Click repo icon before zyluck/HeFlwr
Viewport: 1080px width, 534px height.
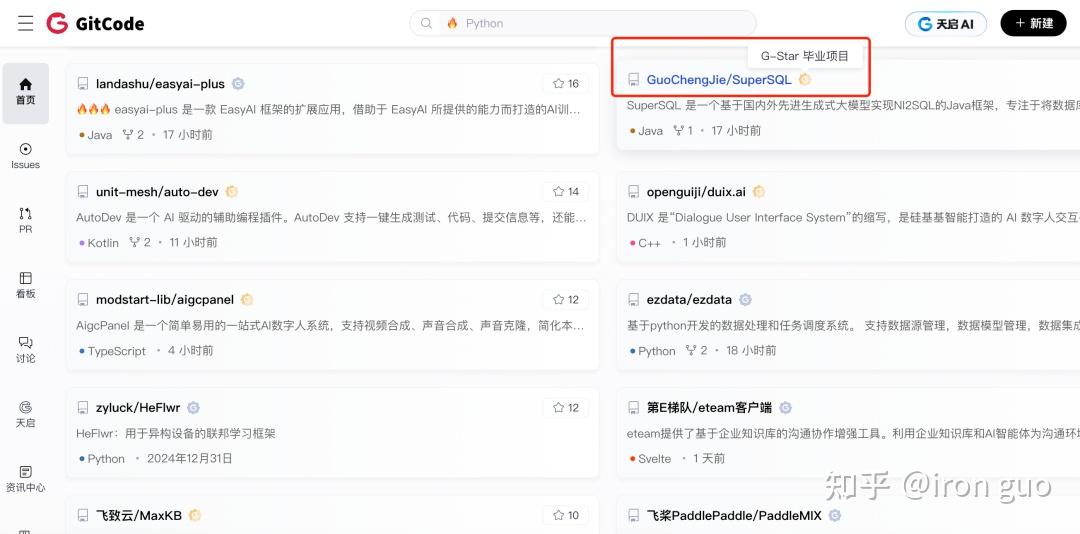click(83, 408)
